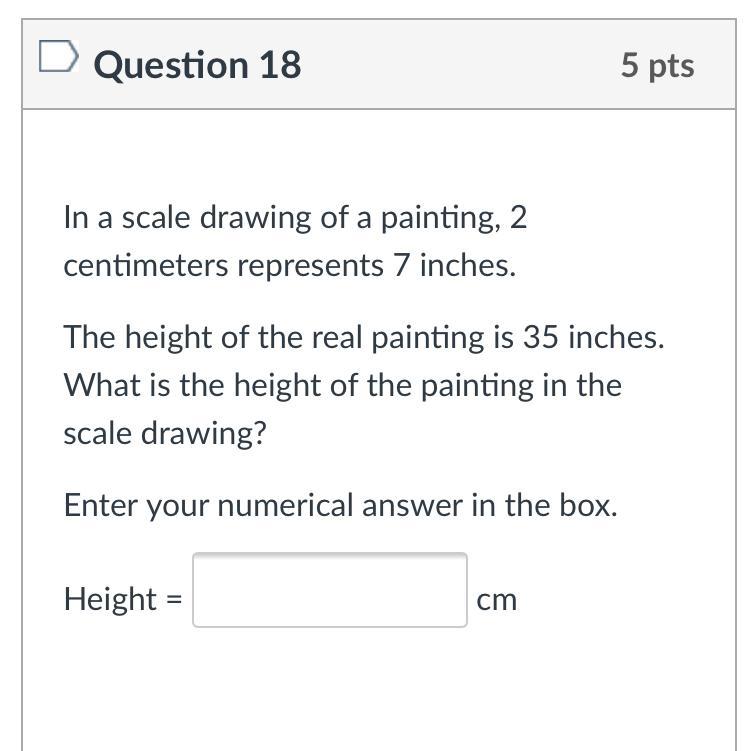Click the text "scale drawing?"
This screenshot has width=750, height=751.
click(166, 433)
